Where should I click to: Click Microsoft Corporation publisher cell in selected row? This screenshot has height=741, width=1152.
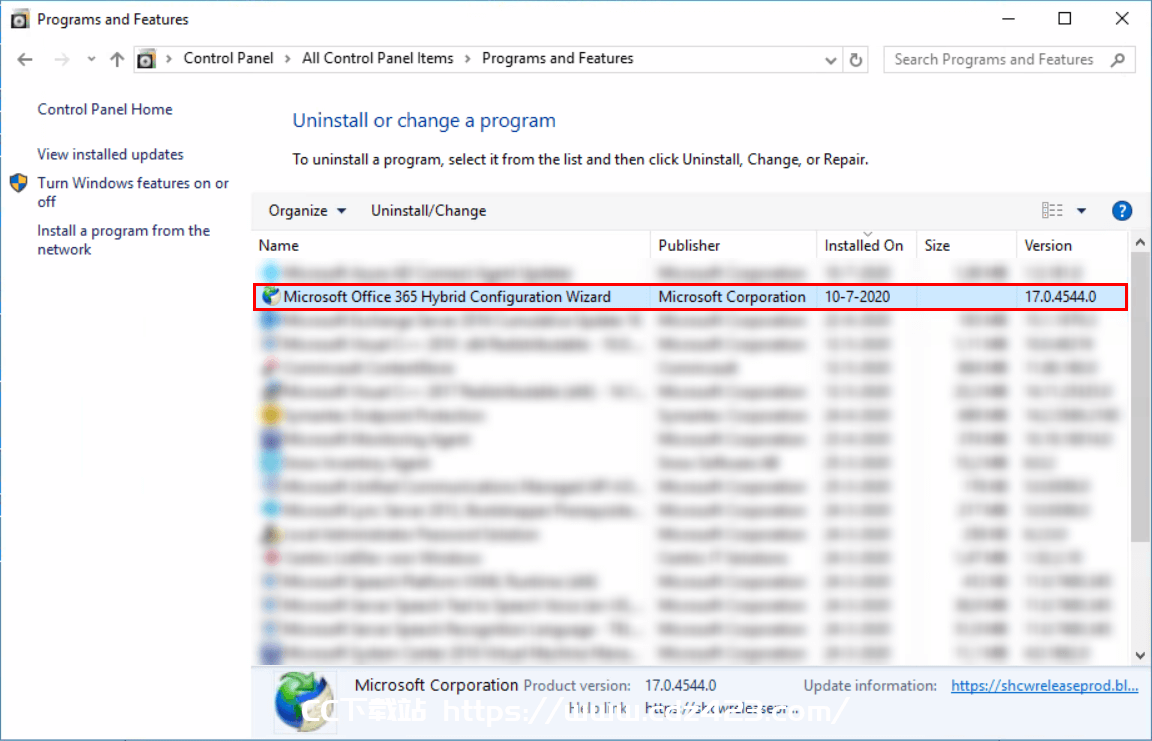[x=732, y=297]
